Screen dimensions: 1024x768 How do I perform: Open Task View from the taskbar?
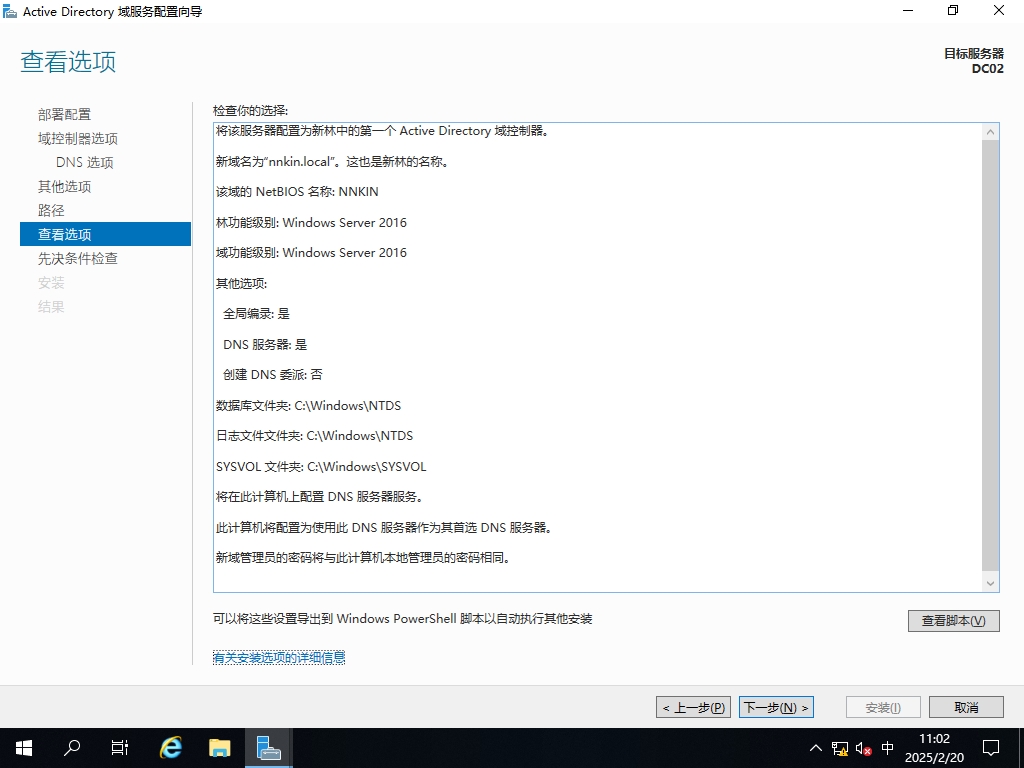tap(120, 747)
